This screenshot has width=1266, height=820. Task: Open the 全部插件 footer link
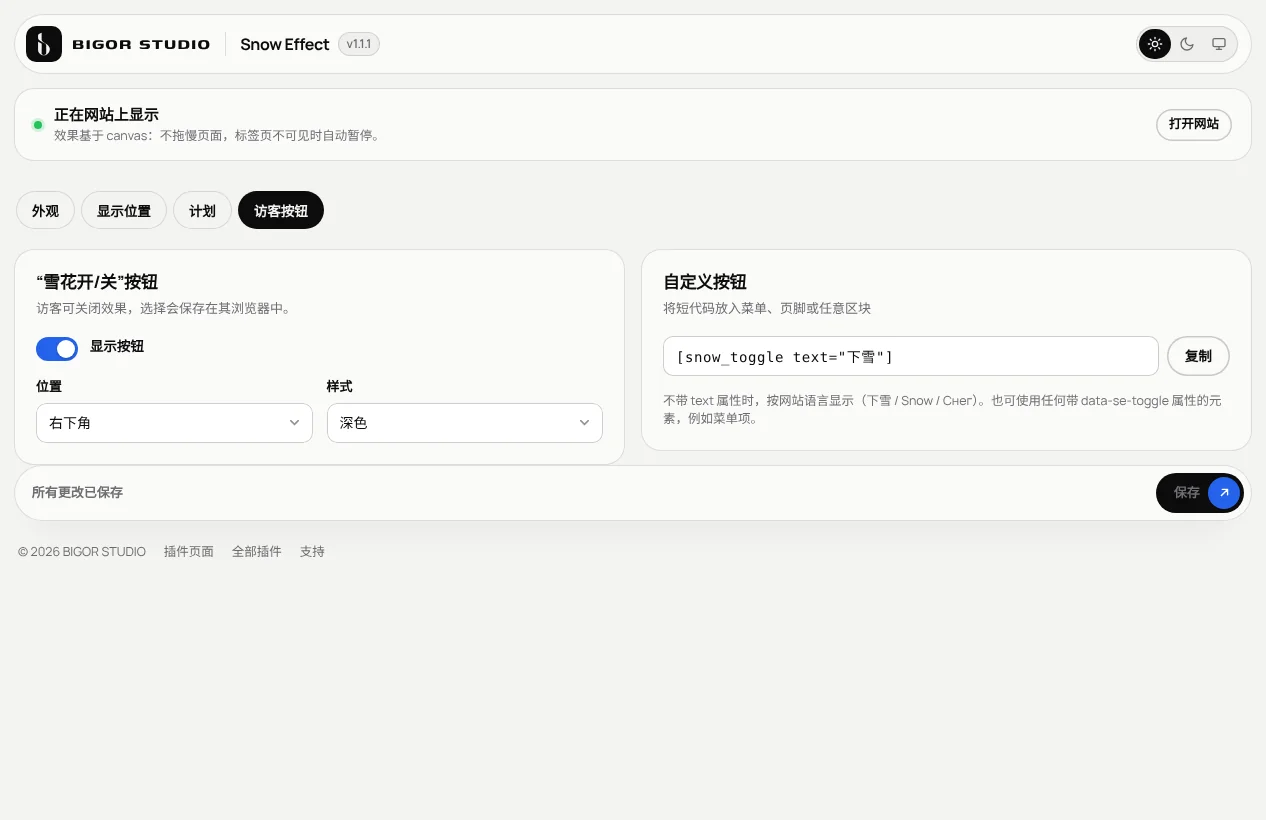click(257, 552)
